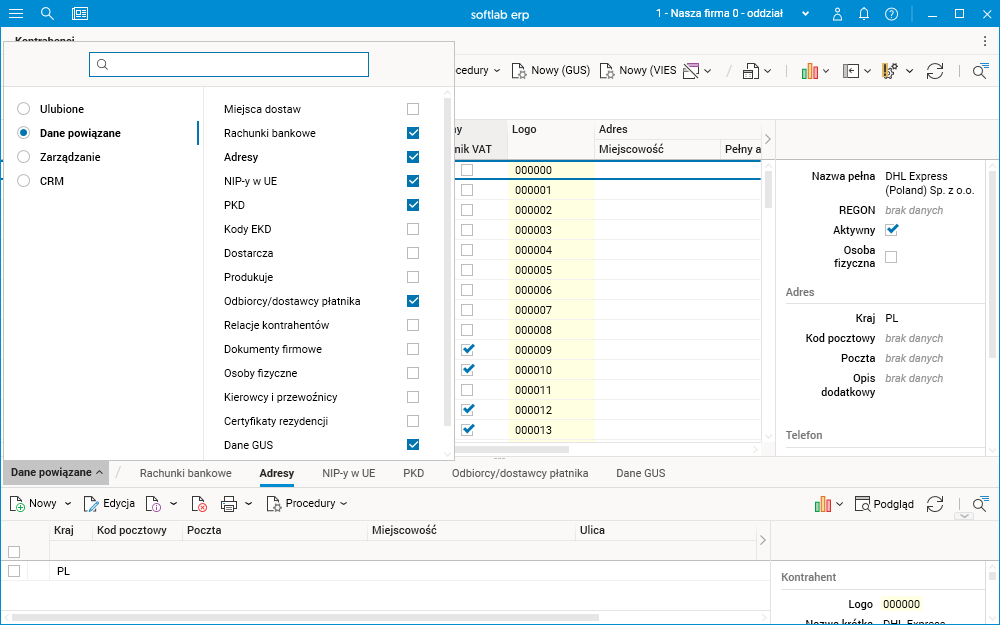Switch to the Dane GUS tab

(x=640, y=473)
